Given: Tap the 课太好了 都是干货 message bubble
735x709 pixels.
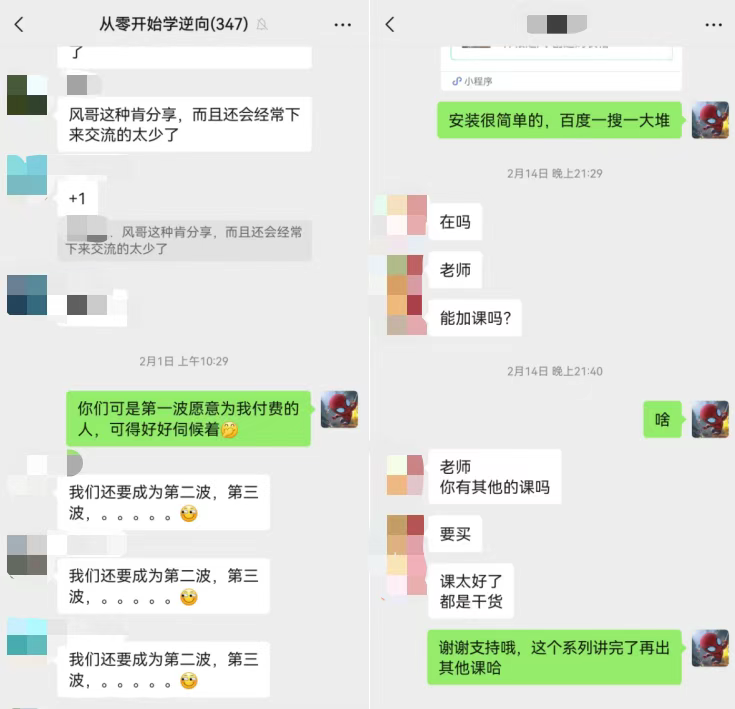Looking at the screenshot, I should coord(471,591).
